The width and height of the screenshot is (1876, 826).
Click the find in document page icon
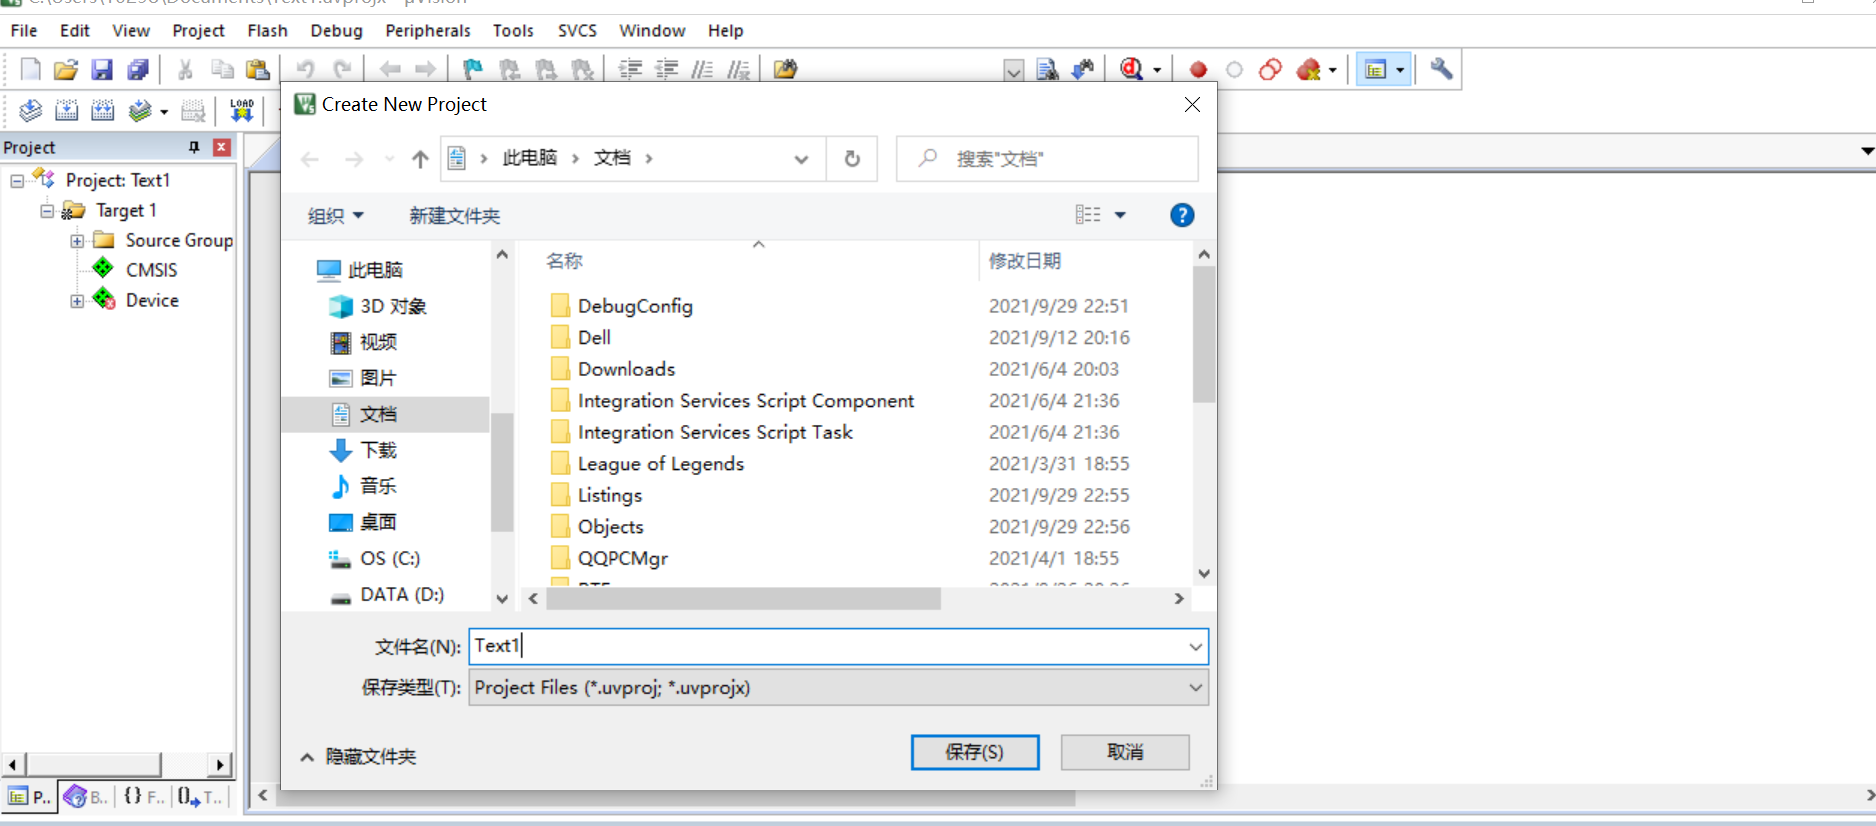coord(1047,69)
